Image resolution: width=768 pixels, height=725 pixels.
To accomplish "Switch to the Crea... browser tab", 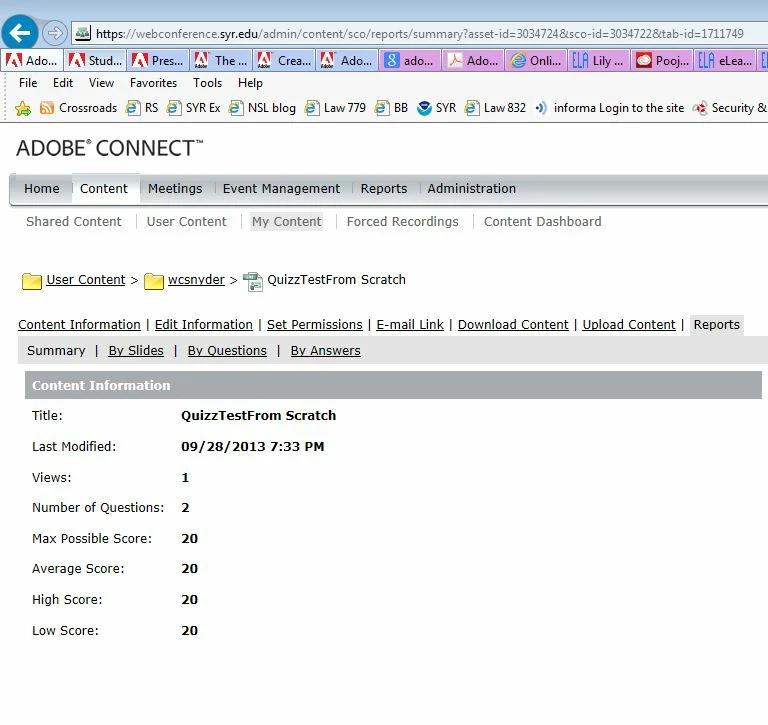I will tap(284, 60).
